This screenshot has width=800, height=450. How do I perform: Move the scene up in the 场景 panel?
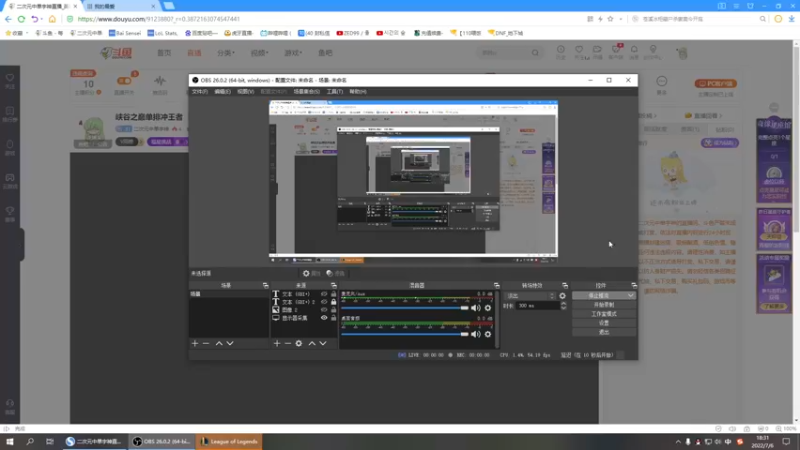pos(219,343)
